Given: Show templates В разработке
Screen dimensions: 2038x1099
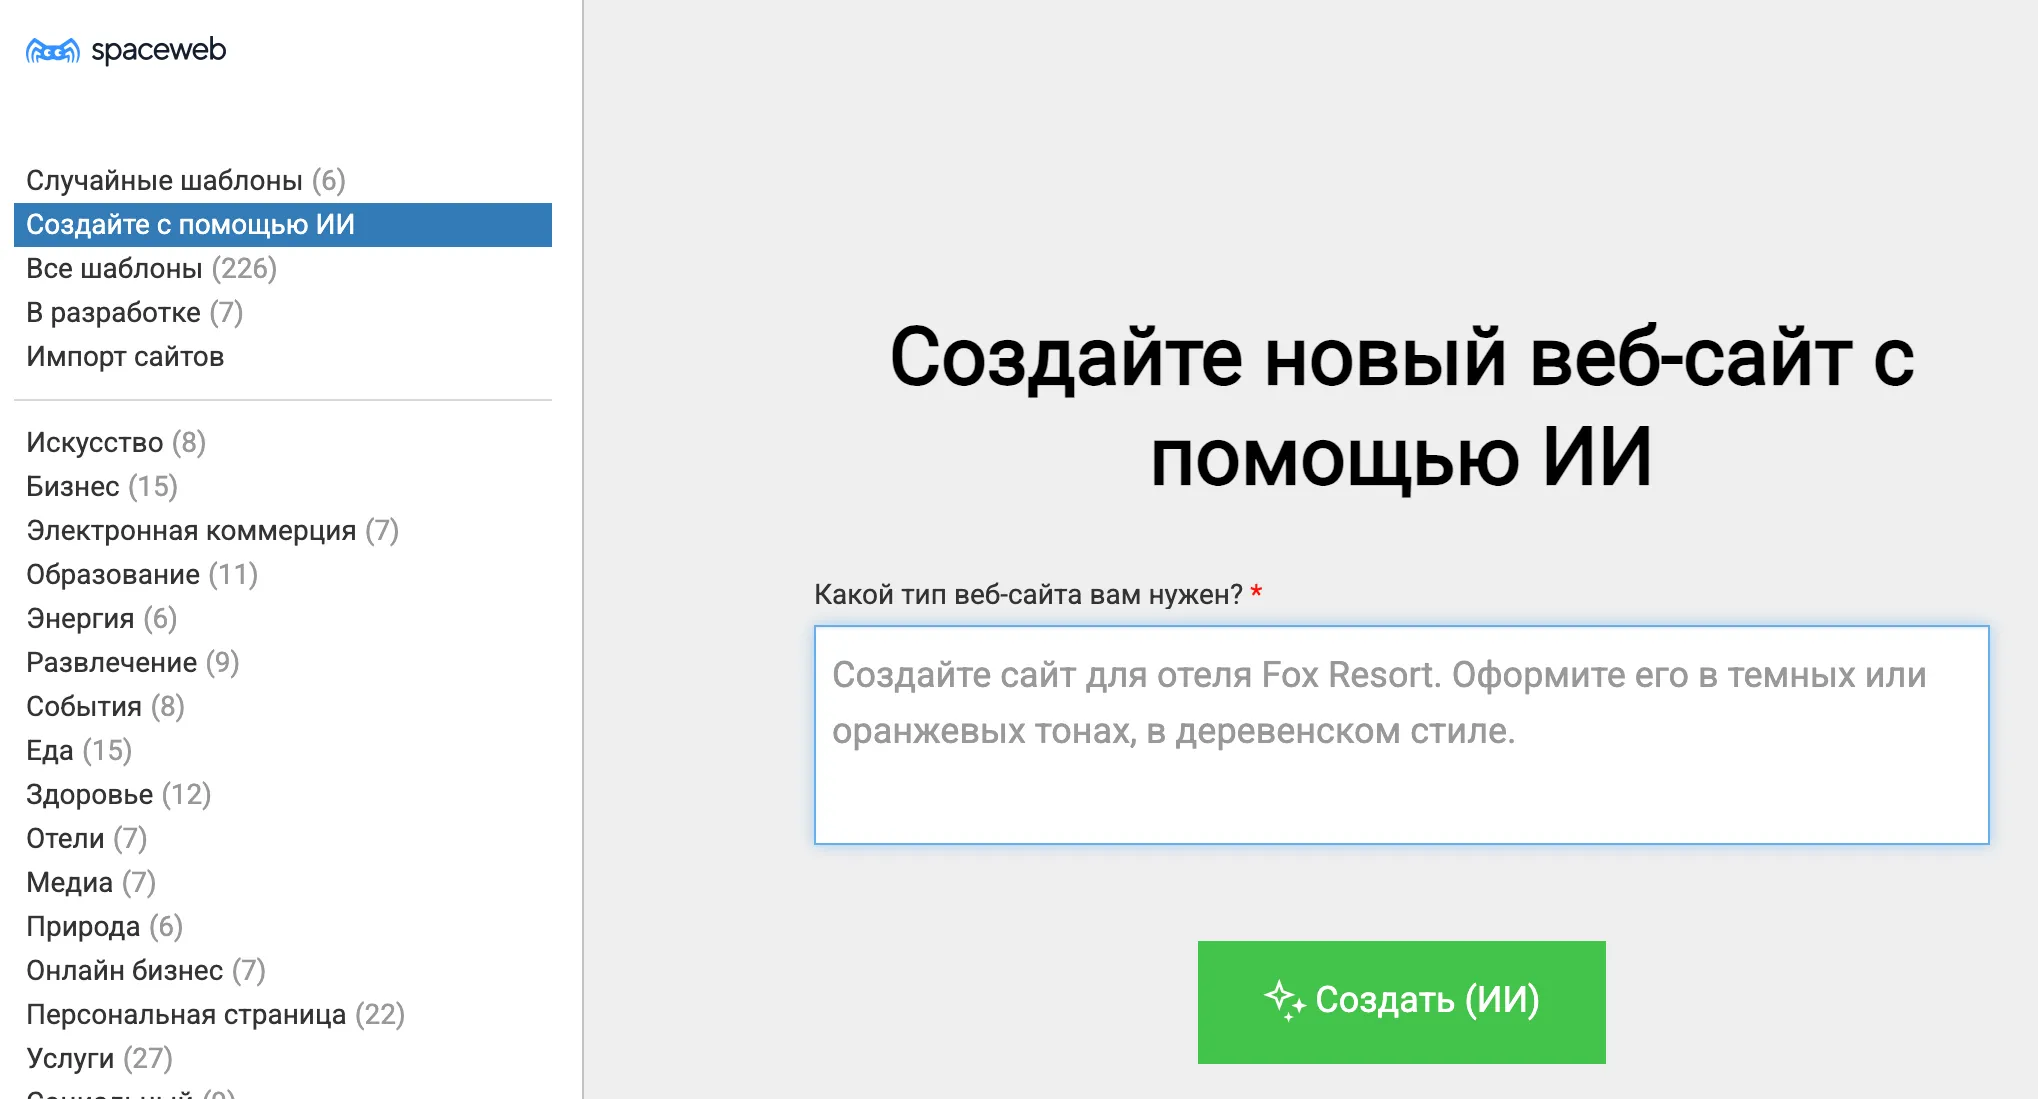Looking at the screenshot, I should (134, 312).
